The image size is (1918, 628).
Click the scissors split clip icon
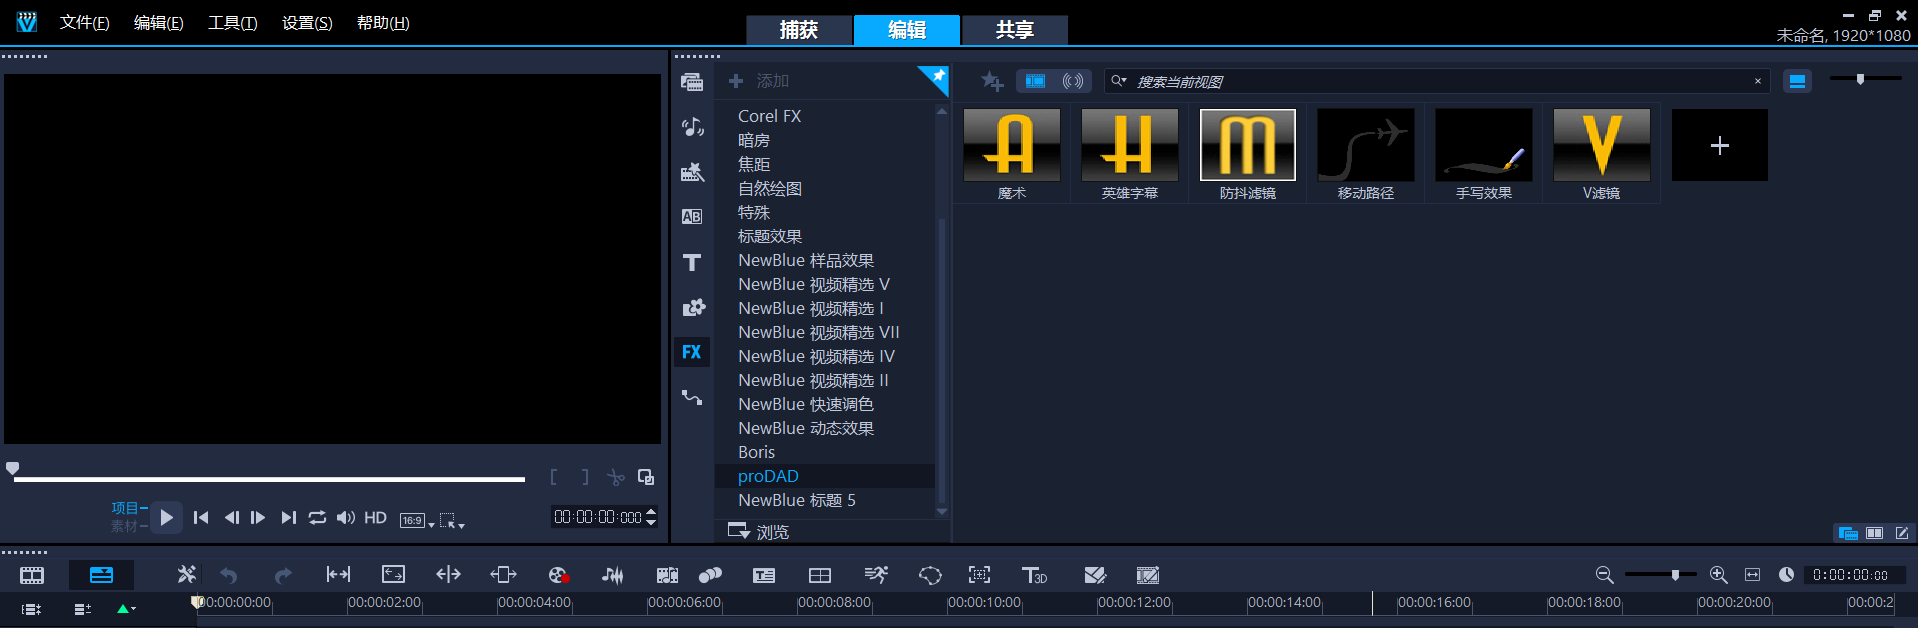pos(616,478)
